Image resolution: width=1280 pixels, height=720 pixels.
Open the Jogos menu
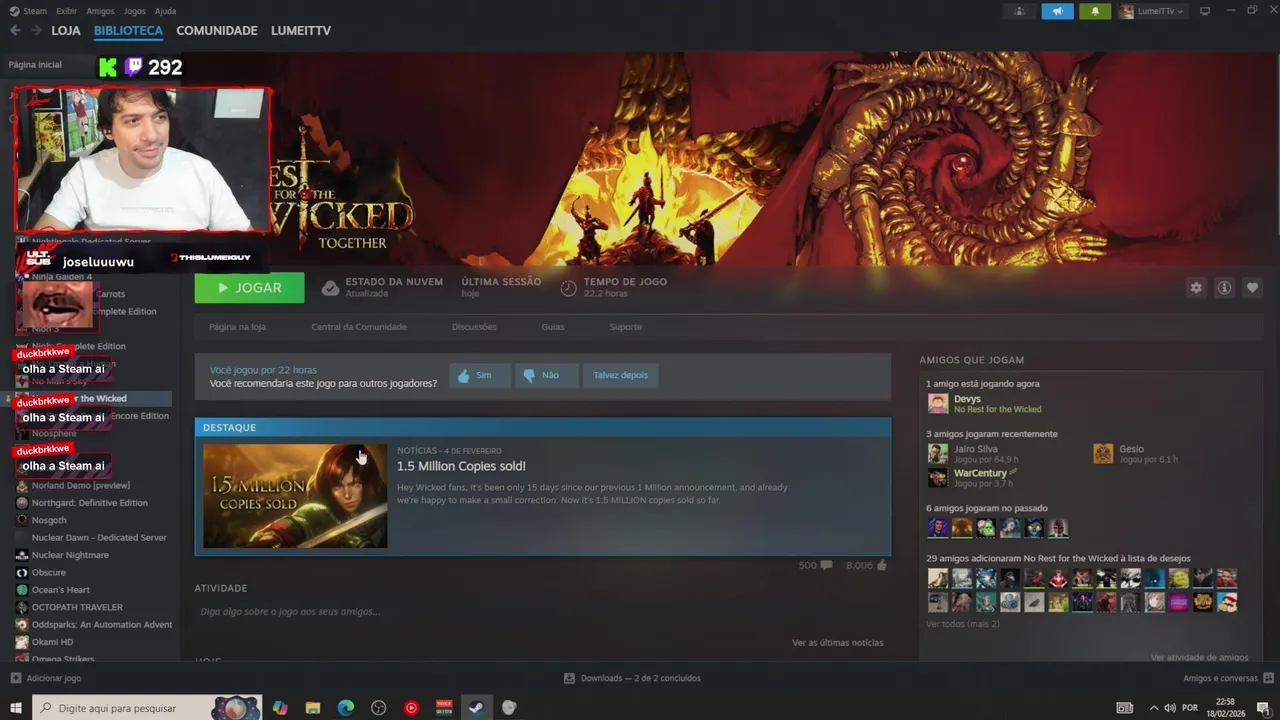click(x=134, y=11)
